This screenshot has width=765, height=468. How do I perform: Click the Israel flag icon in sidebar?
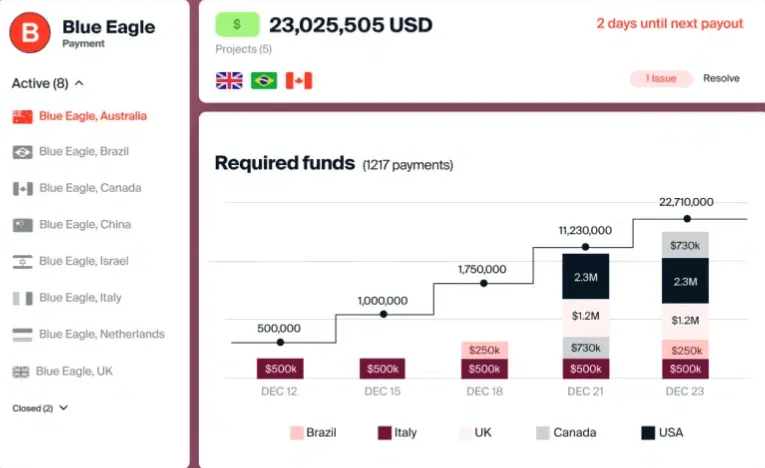22,262
